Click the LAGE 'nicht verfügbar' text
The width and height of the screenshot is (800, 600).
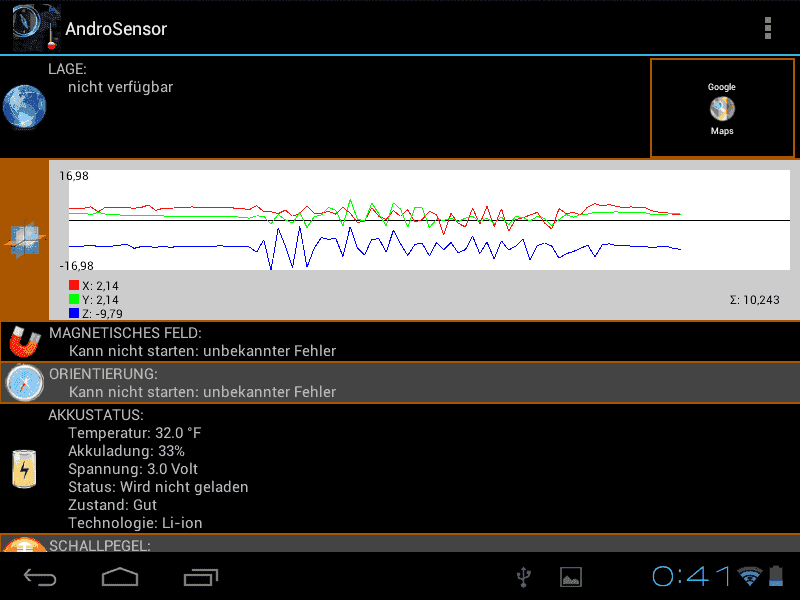pos(120,87)
